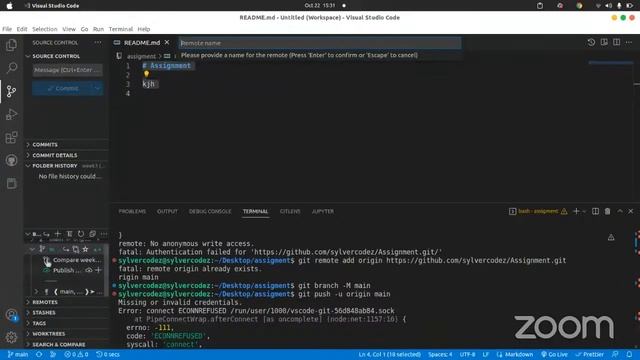This screenshot has height=360, width=640.
Task: Expand the Stashes section
Action: click(x=44, y=313)
